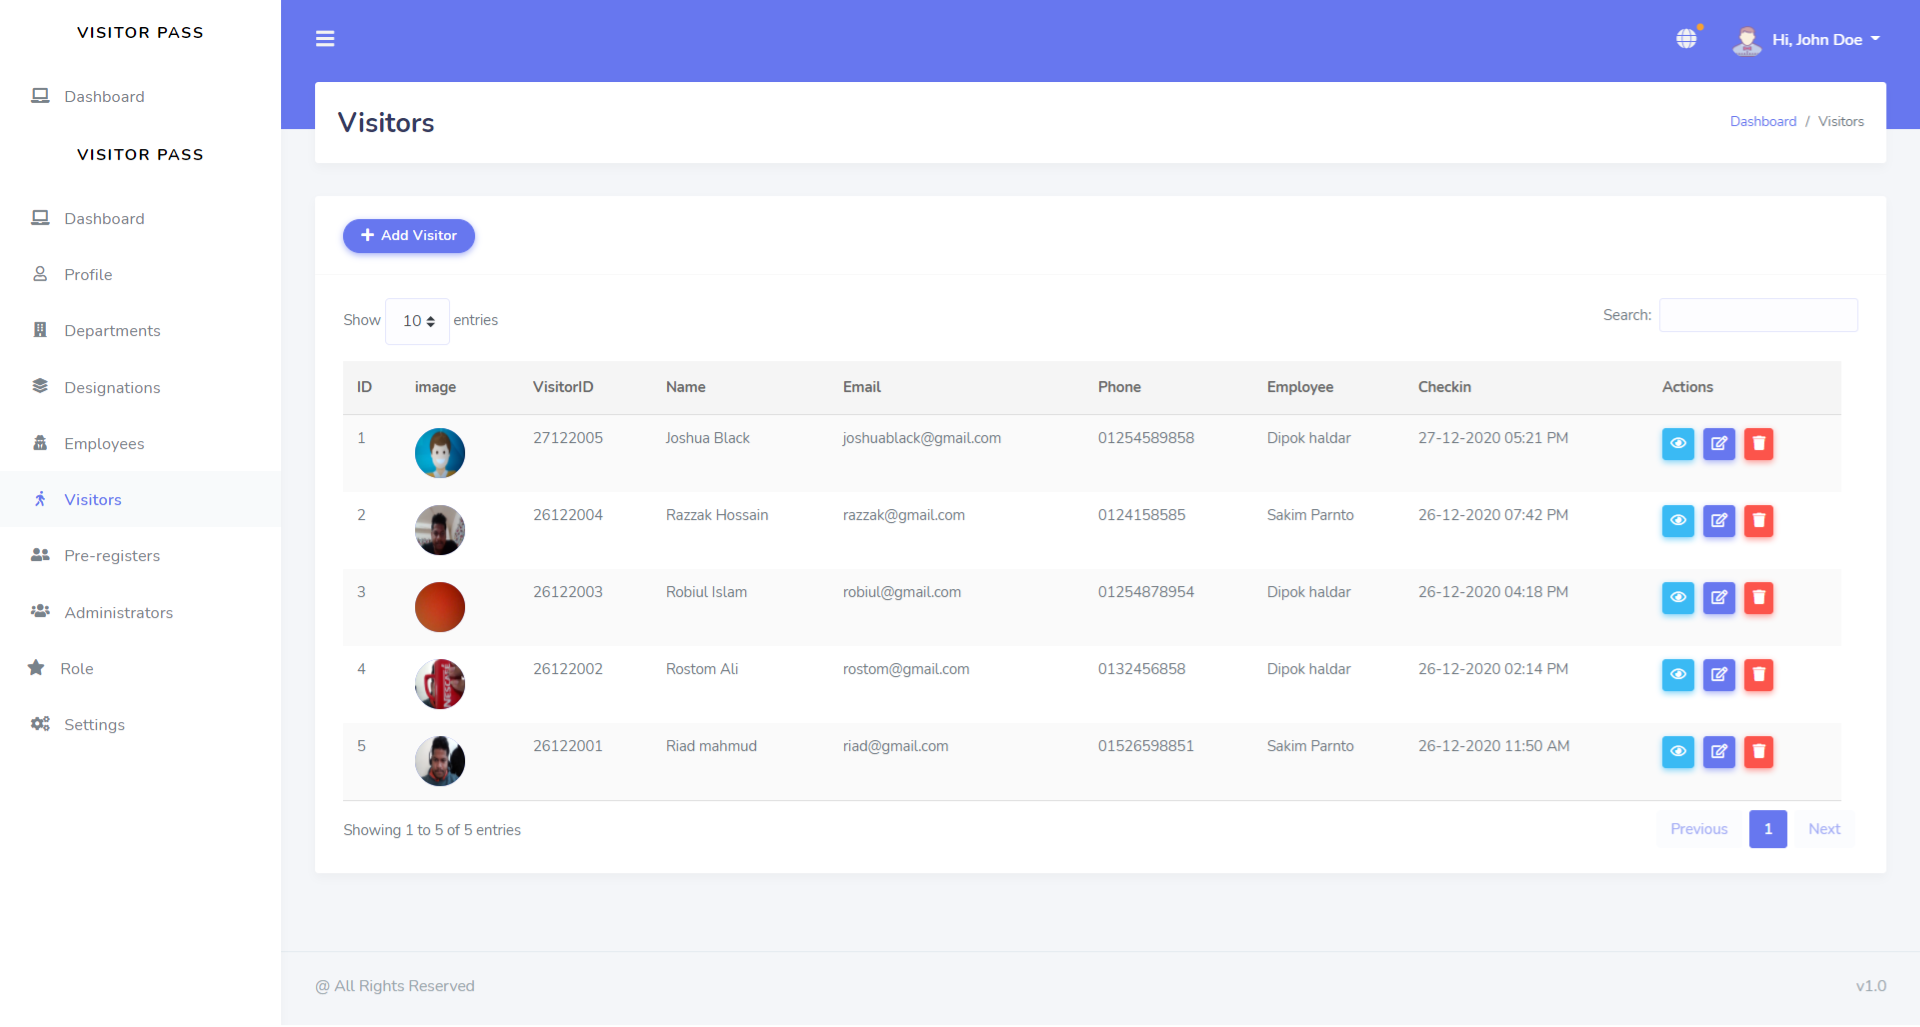
Task: Click the Pre-registers people icon
Action: (x=40, y=555)
